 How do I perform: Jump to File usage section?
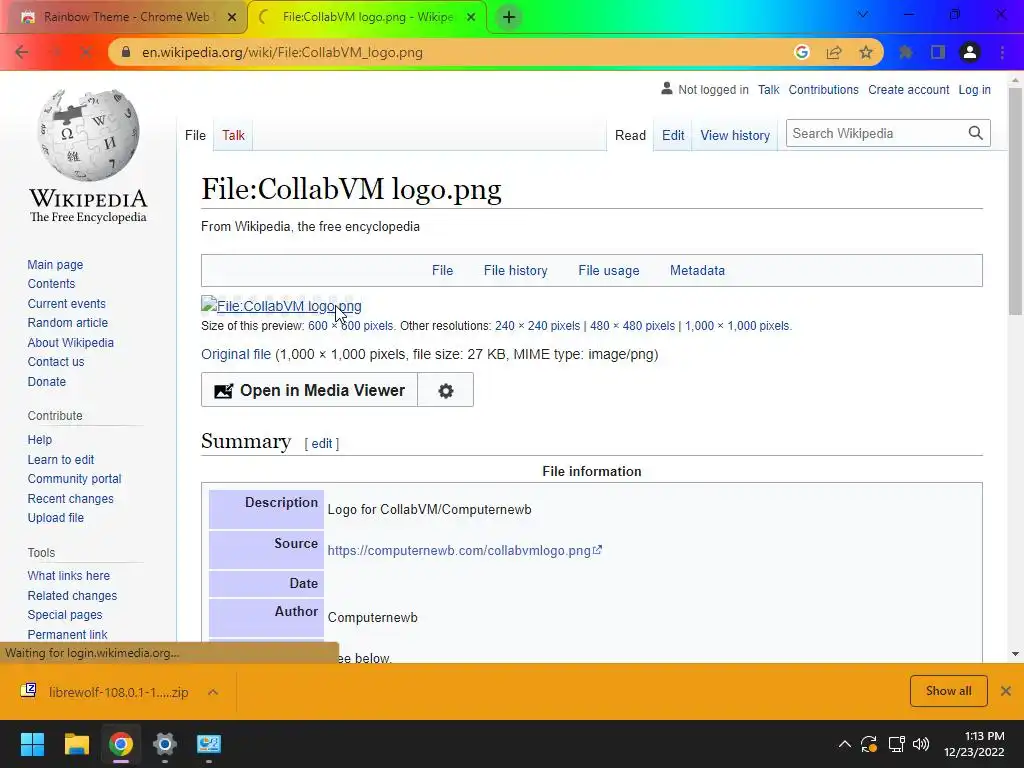pos(609,270)
